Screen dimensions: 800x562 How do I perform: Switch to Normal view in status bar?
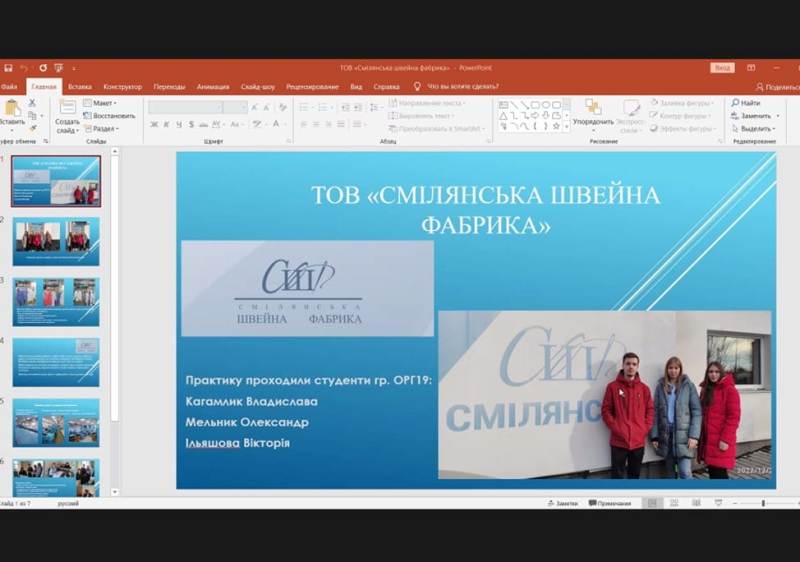point(653,503)
